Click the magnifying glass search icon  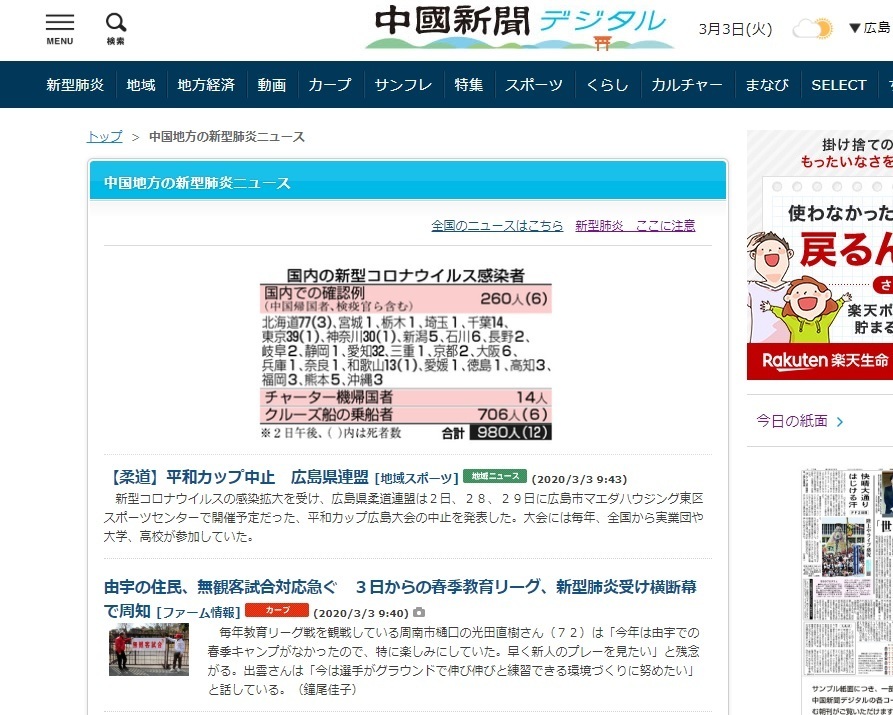116,28
